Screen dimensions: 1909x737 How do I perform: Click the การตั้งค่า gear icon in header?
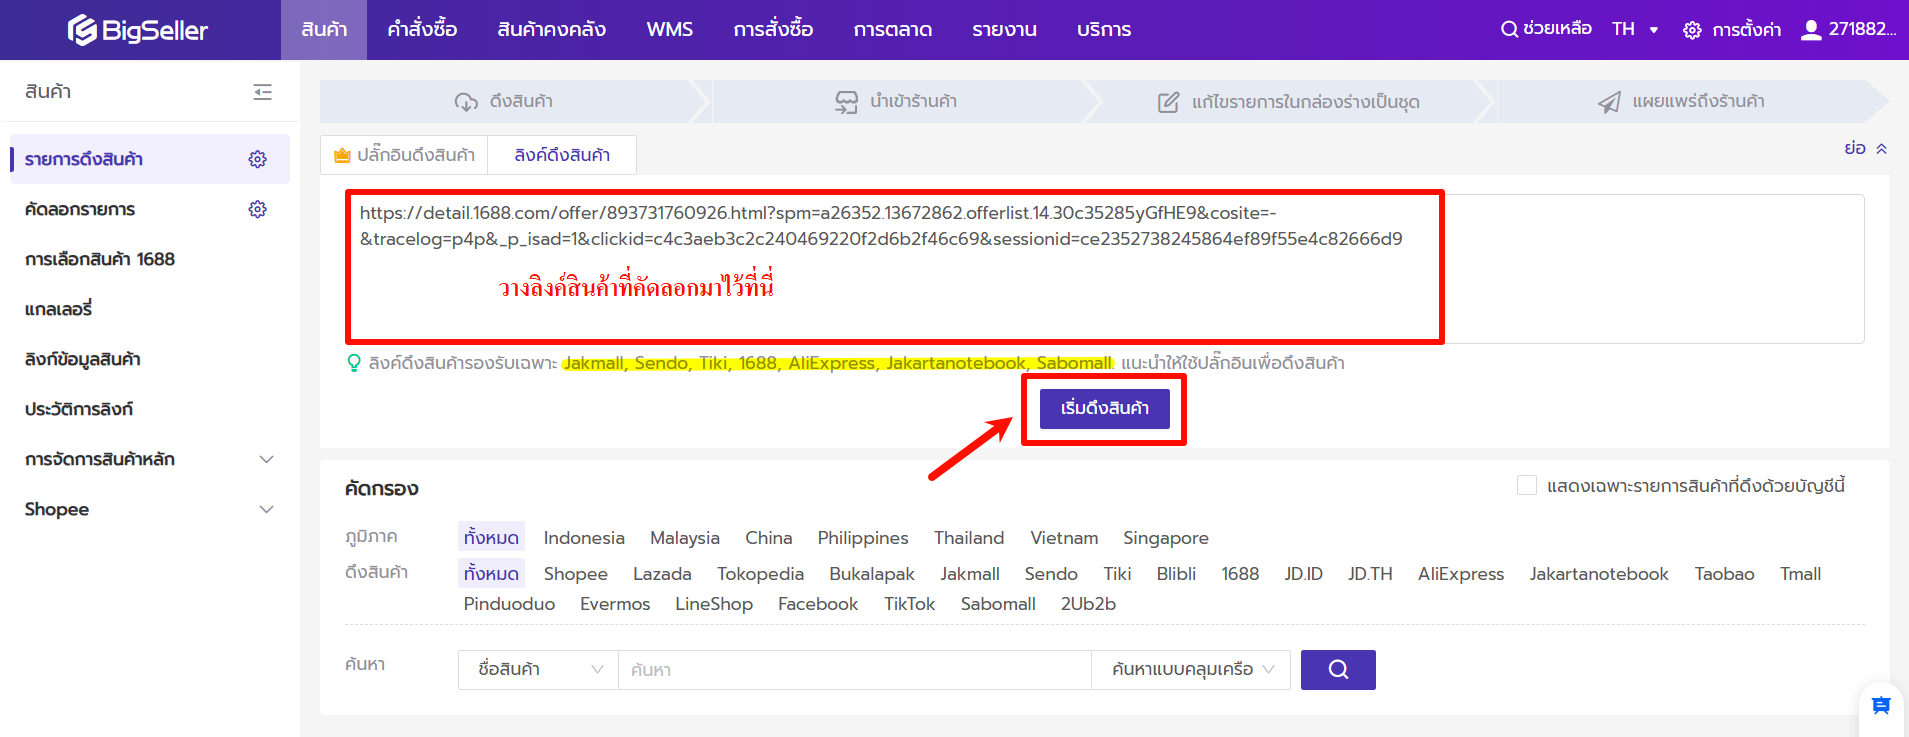[x=1692, y=30]
